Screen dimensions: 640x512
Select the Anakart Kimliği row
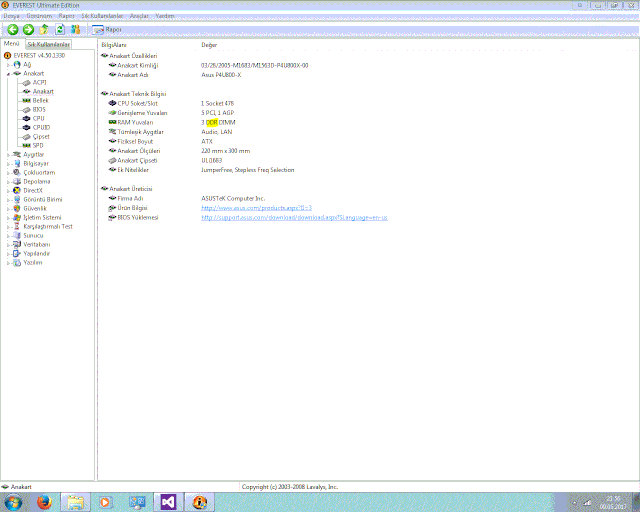coord(138,65)
